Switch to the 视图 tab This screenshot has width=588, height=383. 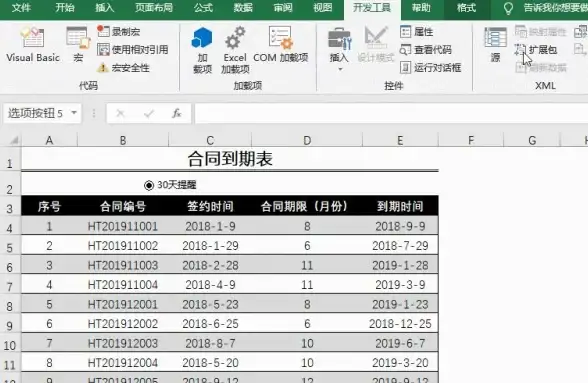(x=322, y=8)
